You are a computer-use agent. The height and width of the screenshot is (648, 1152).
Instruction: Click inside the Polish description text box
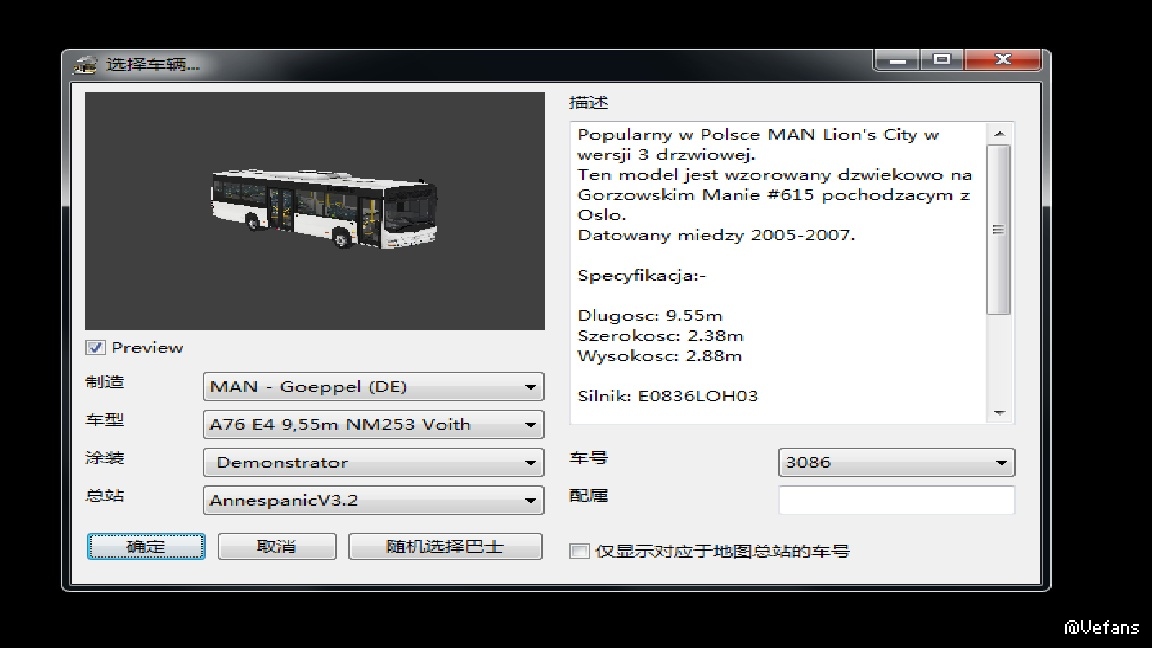[x=779, y=273]
